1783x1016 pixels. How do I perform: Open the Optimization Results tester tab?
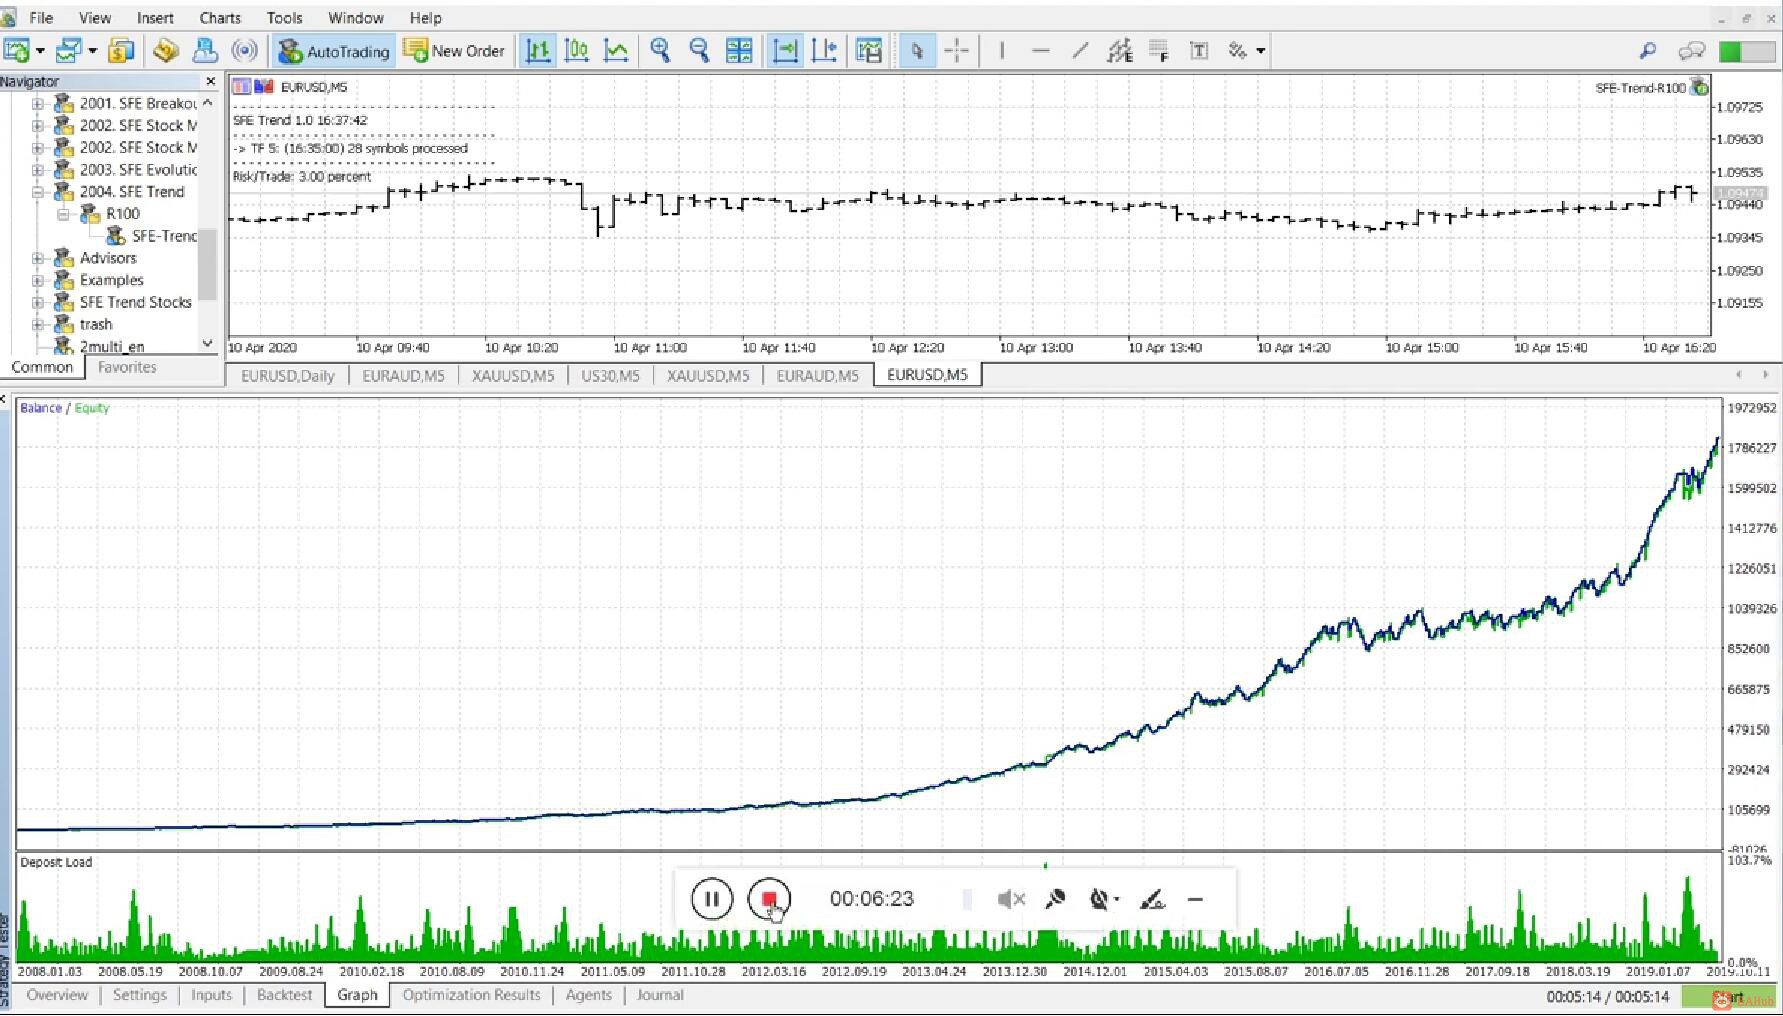[471, 995]
